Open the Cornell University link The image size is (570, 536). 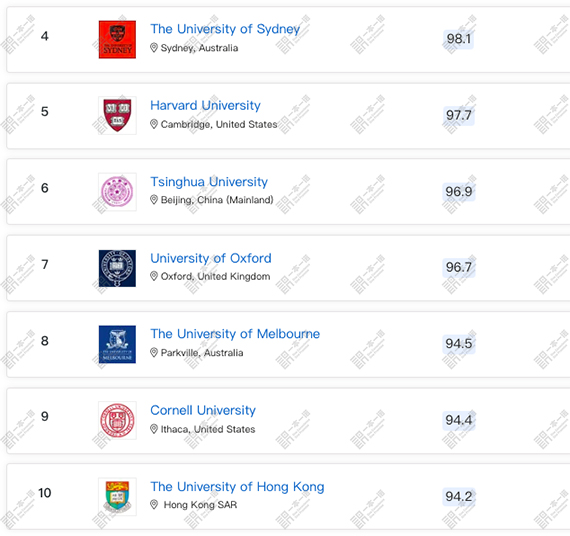click(x=203, y=410)
